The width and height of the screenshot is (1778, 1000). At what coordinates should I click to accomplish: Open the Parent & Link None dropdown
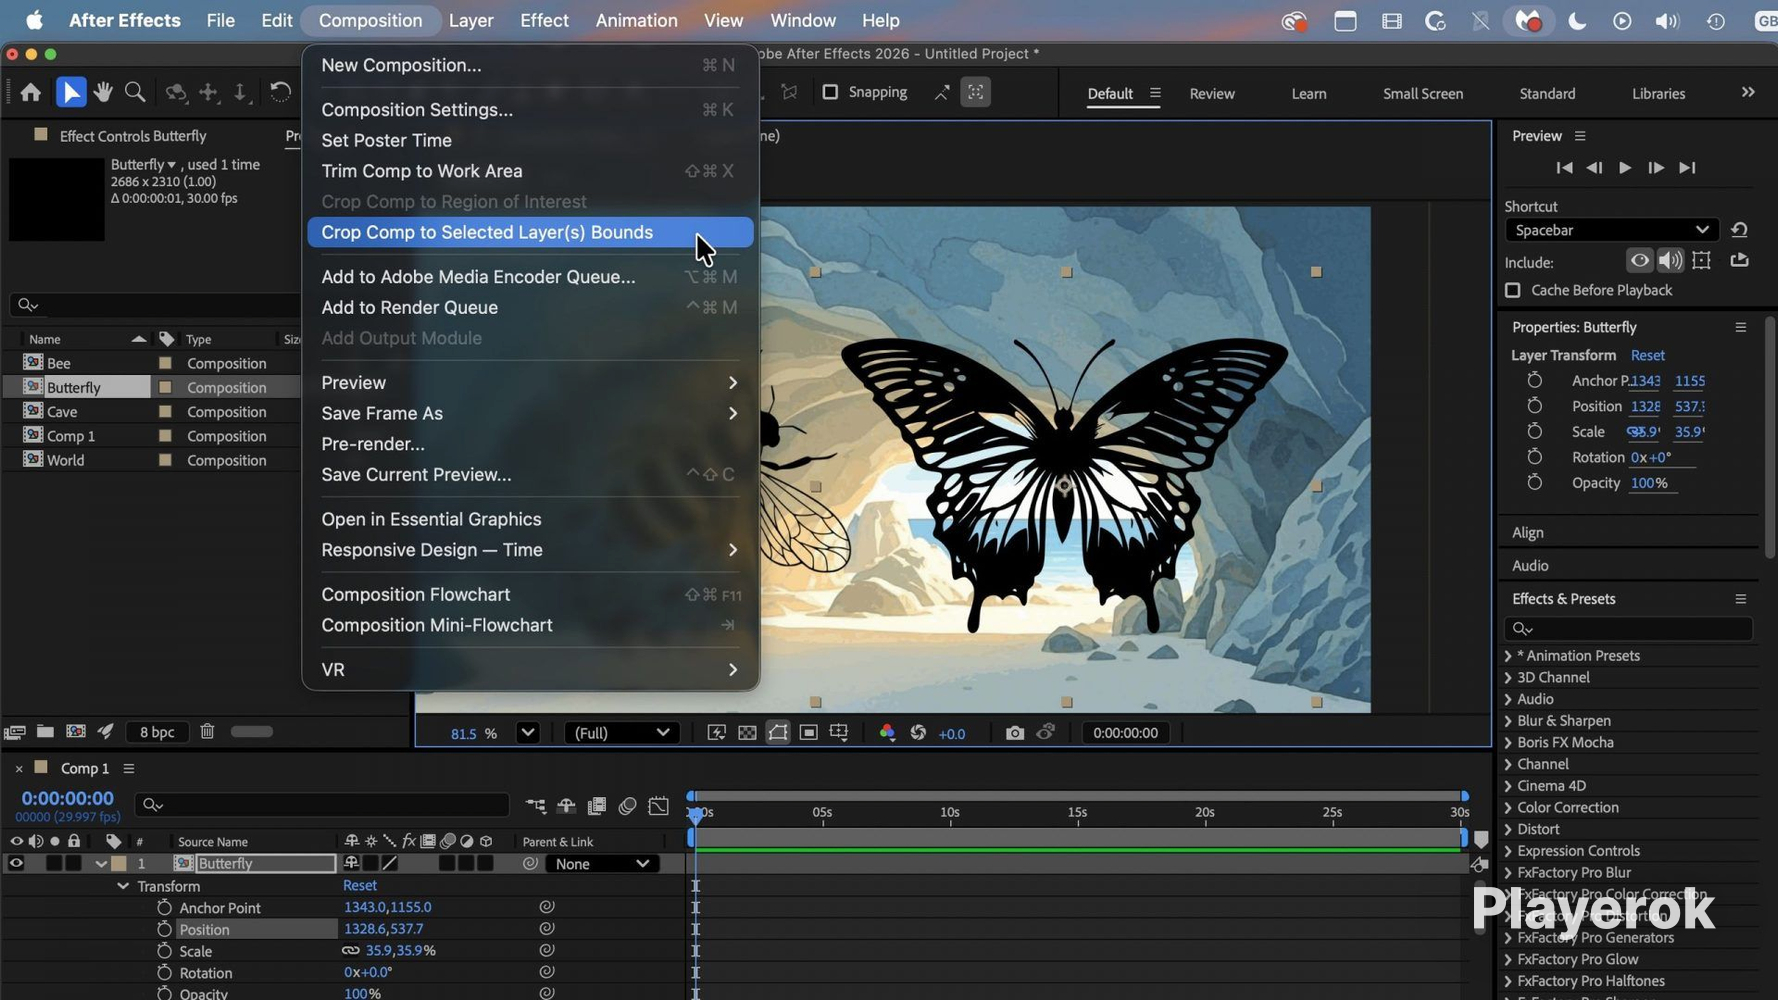602,864
